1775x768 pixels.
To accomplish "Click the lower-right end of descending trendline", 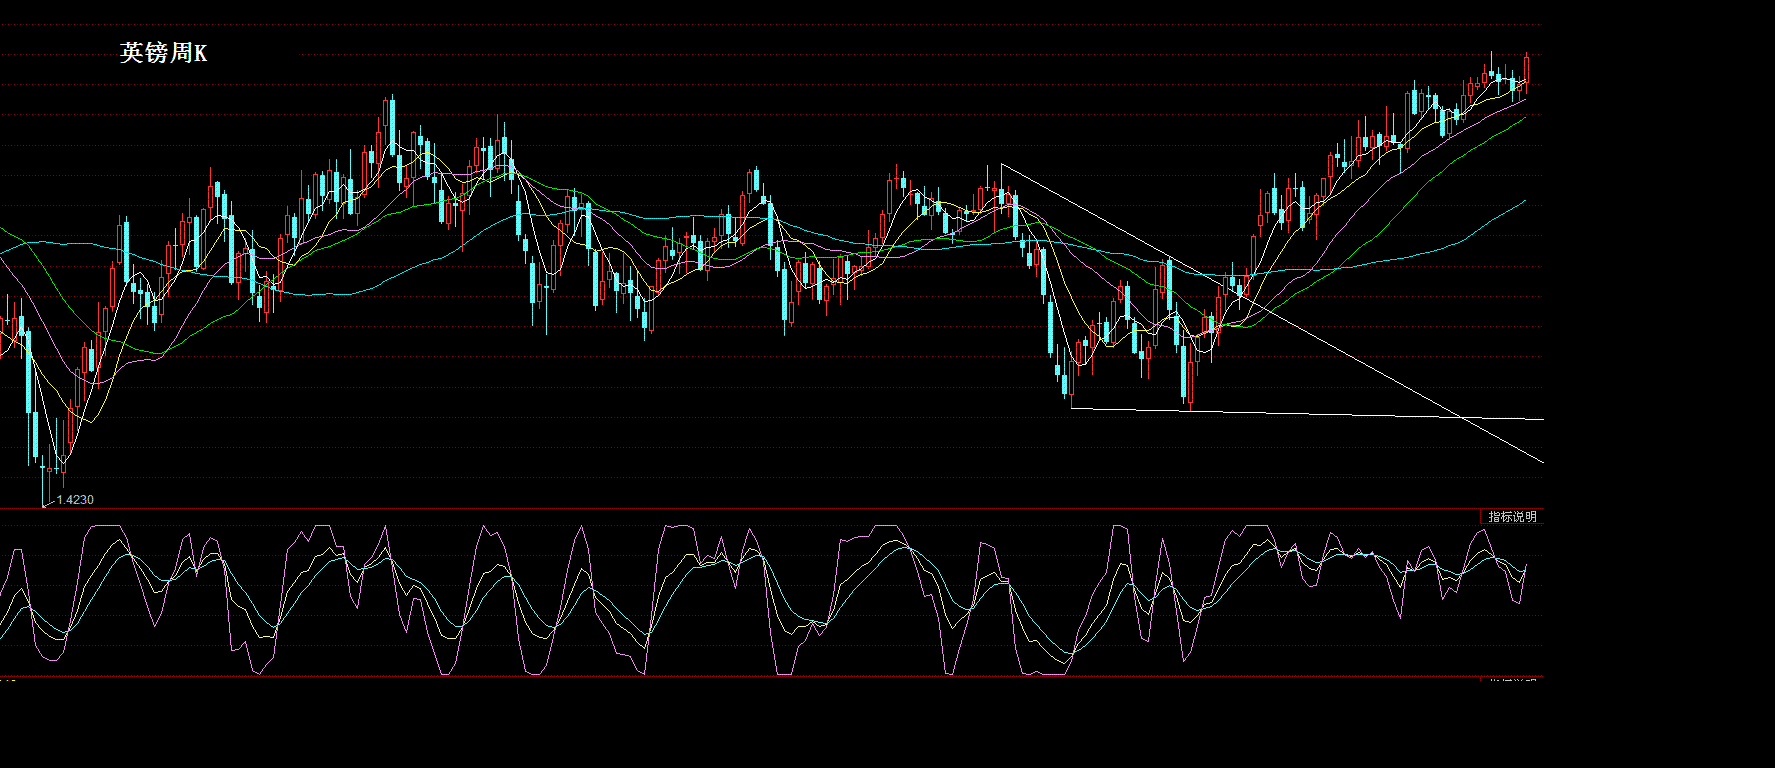I will click(x=1541, y=461).
